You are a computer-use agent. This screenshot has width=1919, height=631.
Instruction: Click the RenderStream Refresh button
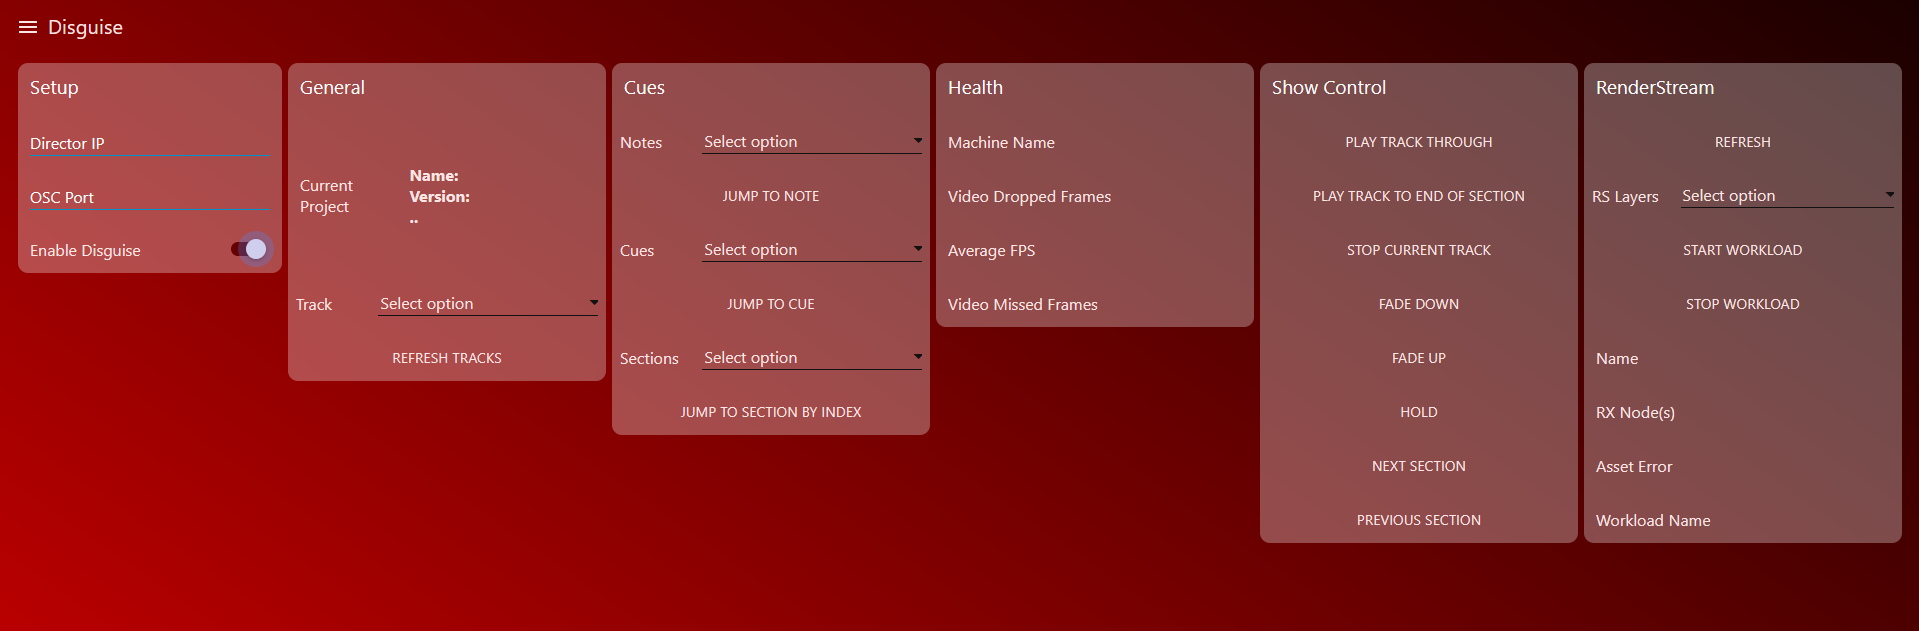[1743, 142]
